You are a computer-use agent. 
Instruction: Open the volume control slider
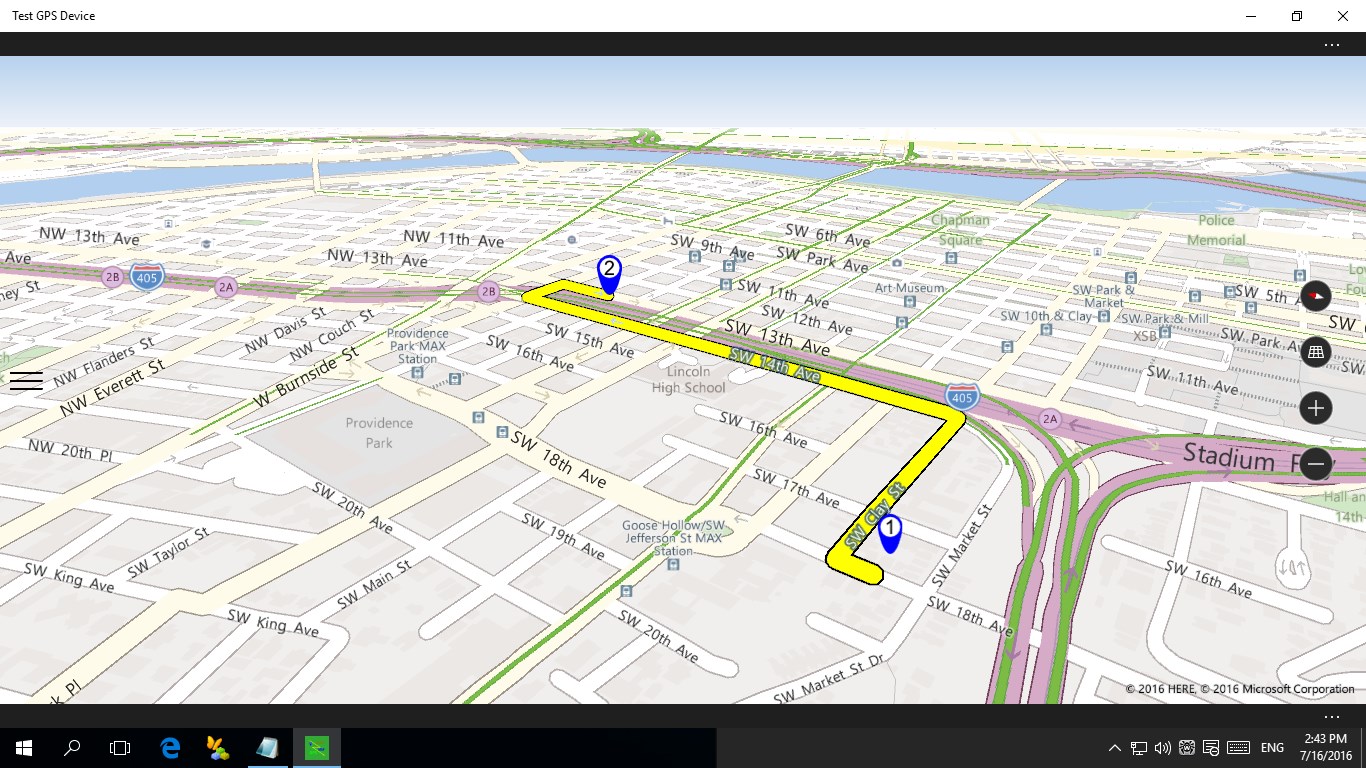(x=1162, y=747)
